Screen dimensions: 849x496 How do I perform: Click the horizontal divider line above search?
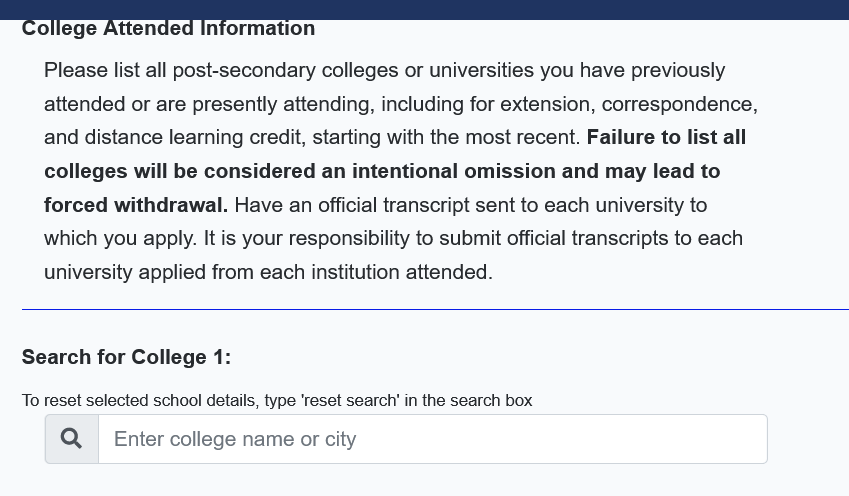(435, 310)
